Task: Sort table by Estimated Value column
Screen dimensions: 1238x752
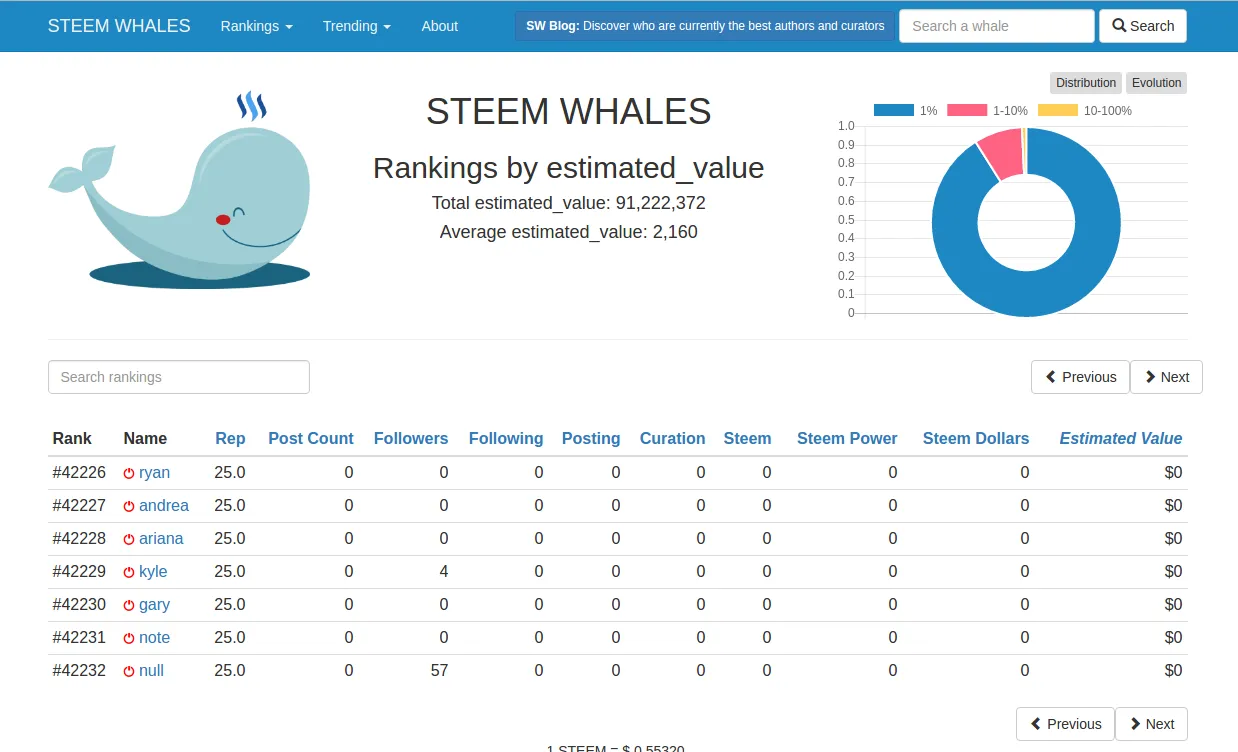Action: pyautogui.click(x=1120, y=438)
